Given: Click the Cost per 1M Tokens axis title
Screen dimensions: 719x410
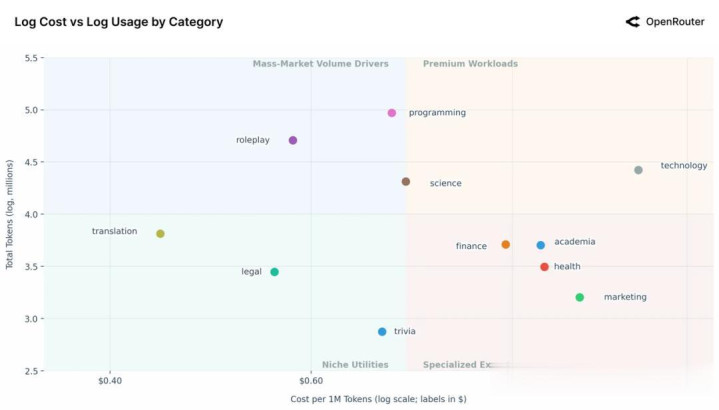Looking at the screenshot, I should [378, 399].
